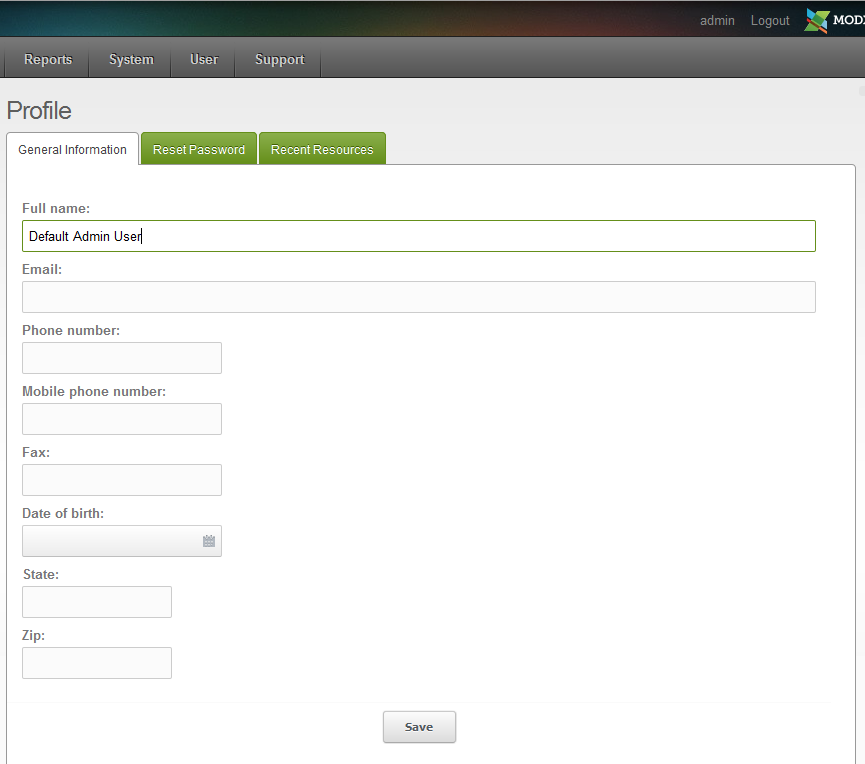865x764 pixels.
Task: Switch to the General Information tab
Action: [x=73, y=150]
